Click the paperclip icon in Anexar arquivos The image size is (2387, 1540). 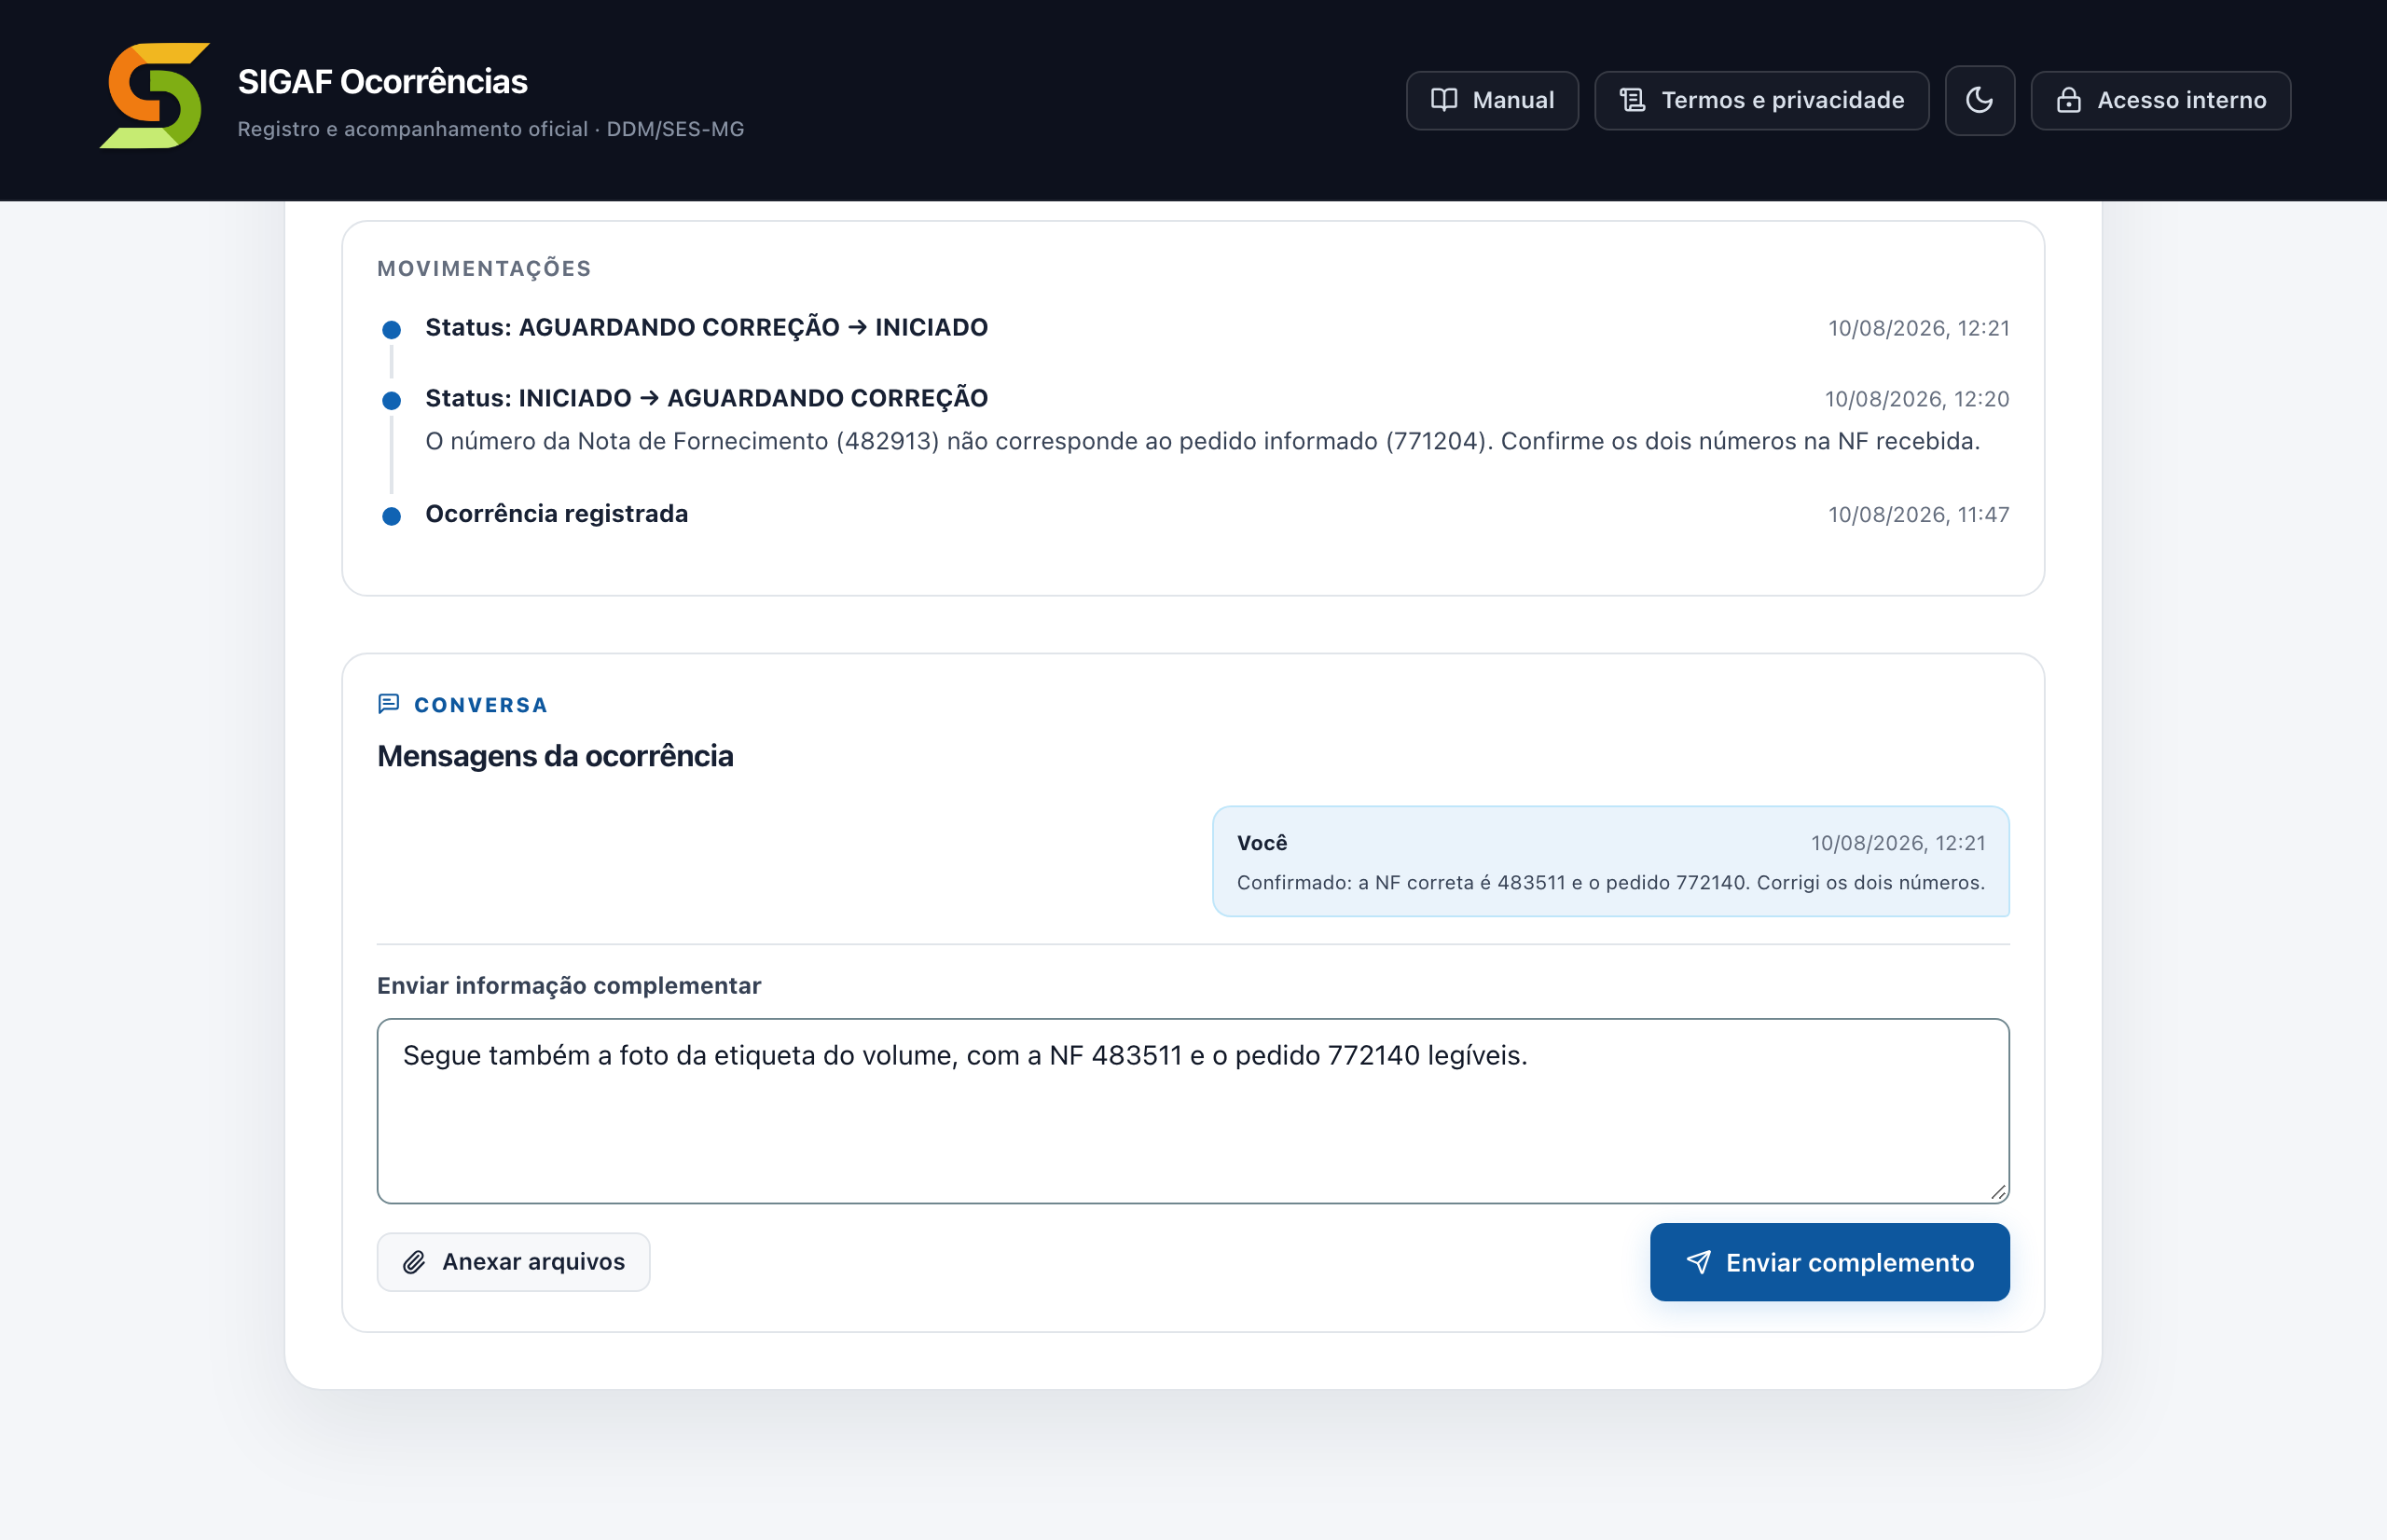414,1262
